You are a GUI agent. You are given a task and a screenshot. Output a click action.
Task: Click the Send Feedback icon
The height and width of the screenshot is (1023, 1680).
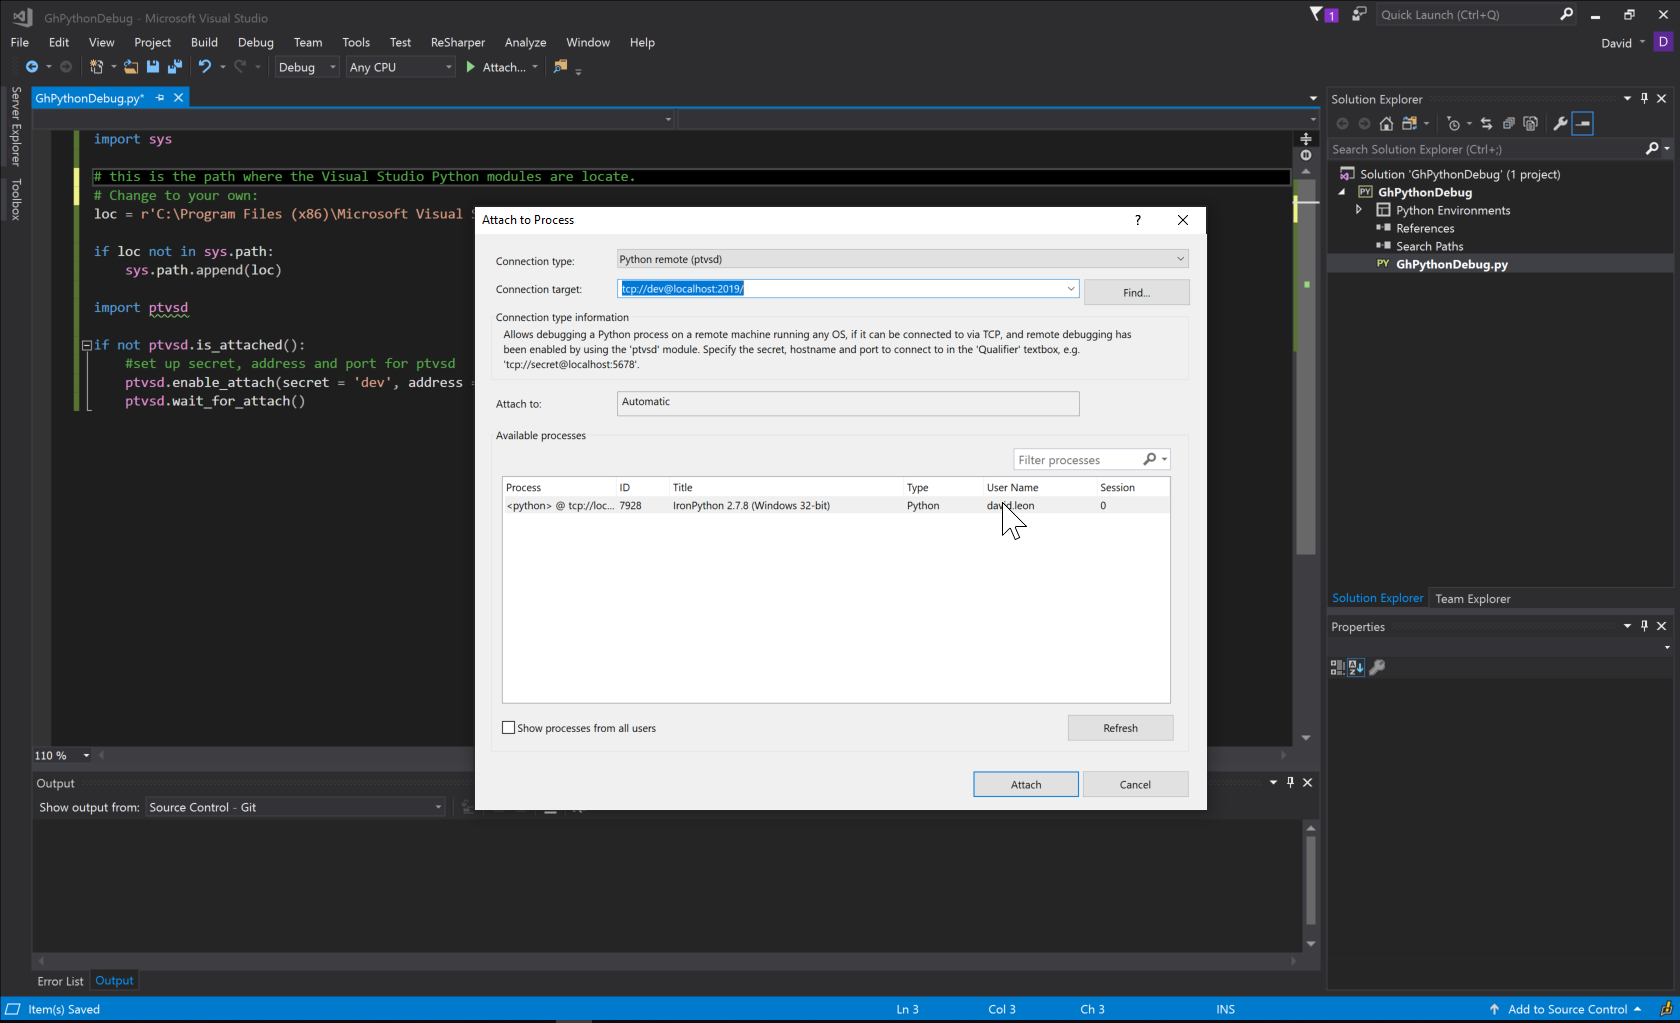point(1359,14)
